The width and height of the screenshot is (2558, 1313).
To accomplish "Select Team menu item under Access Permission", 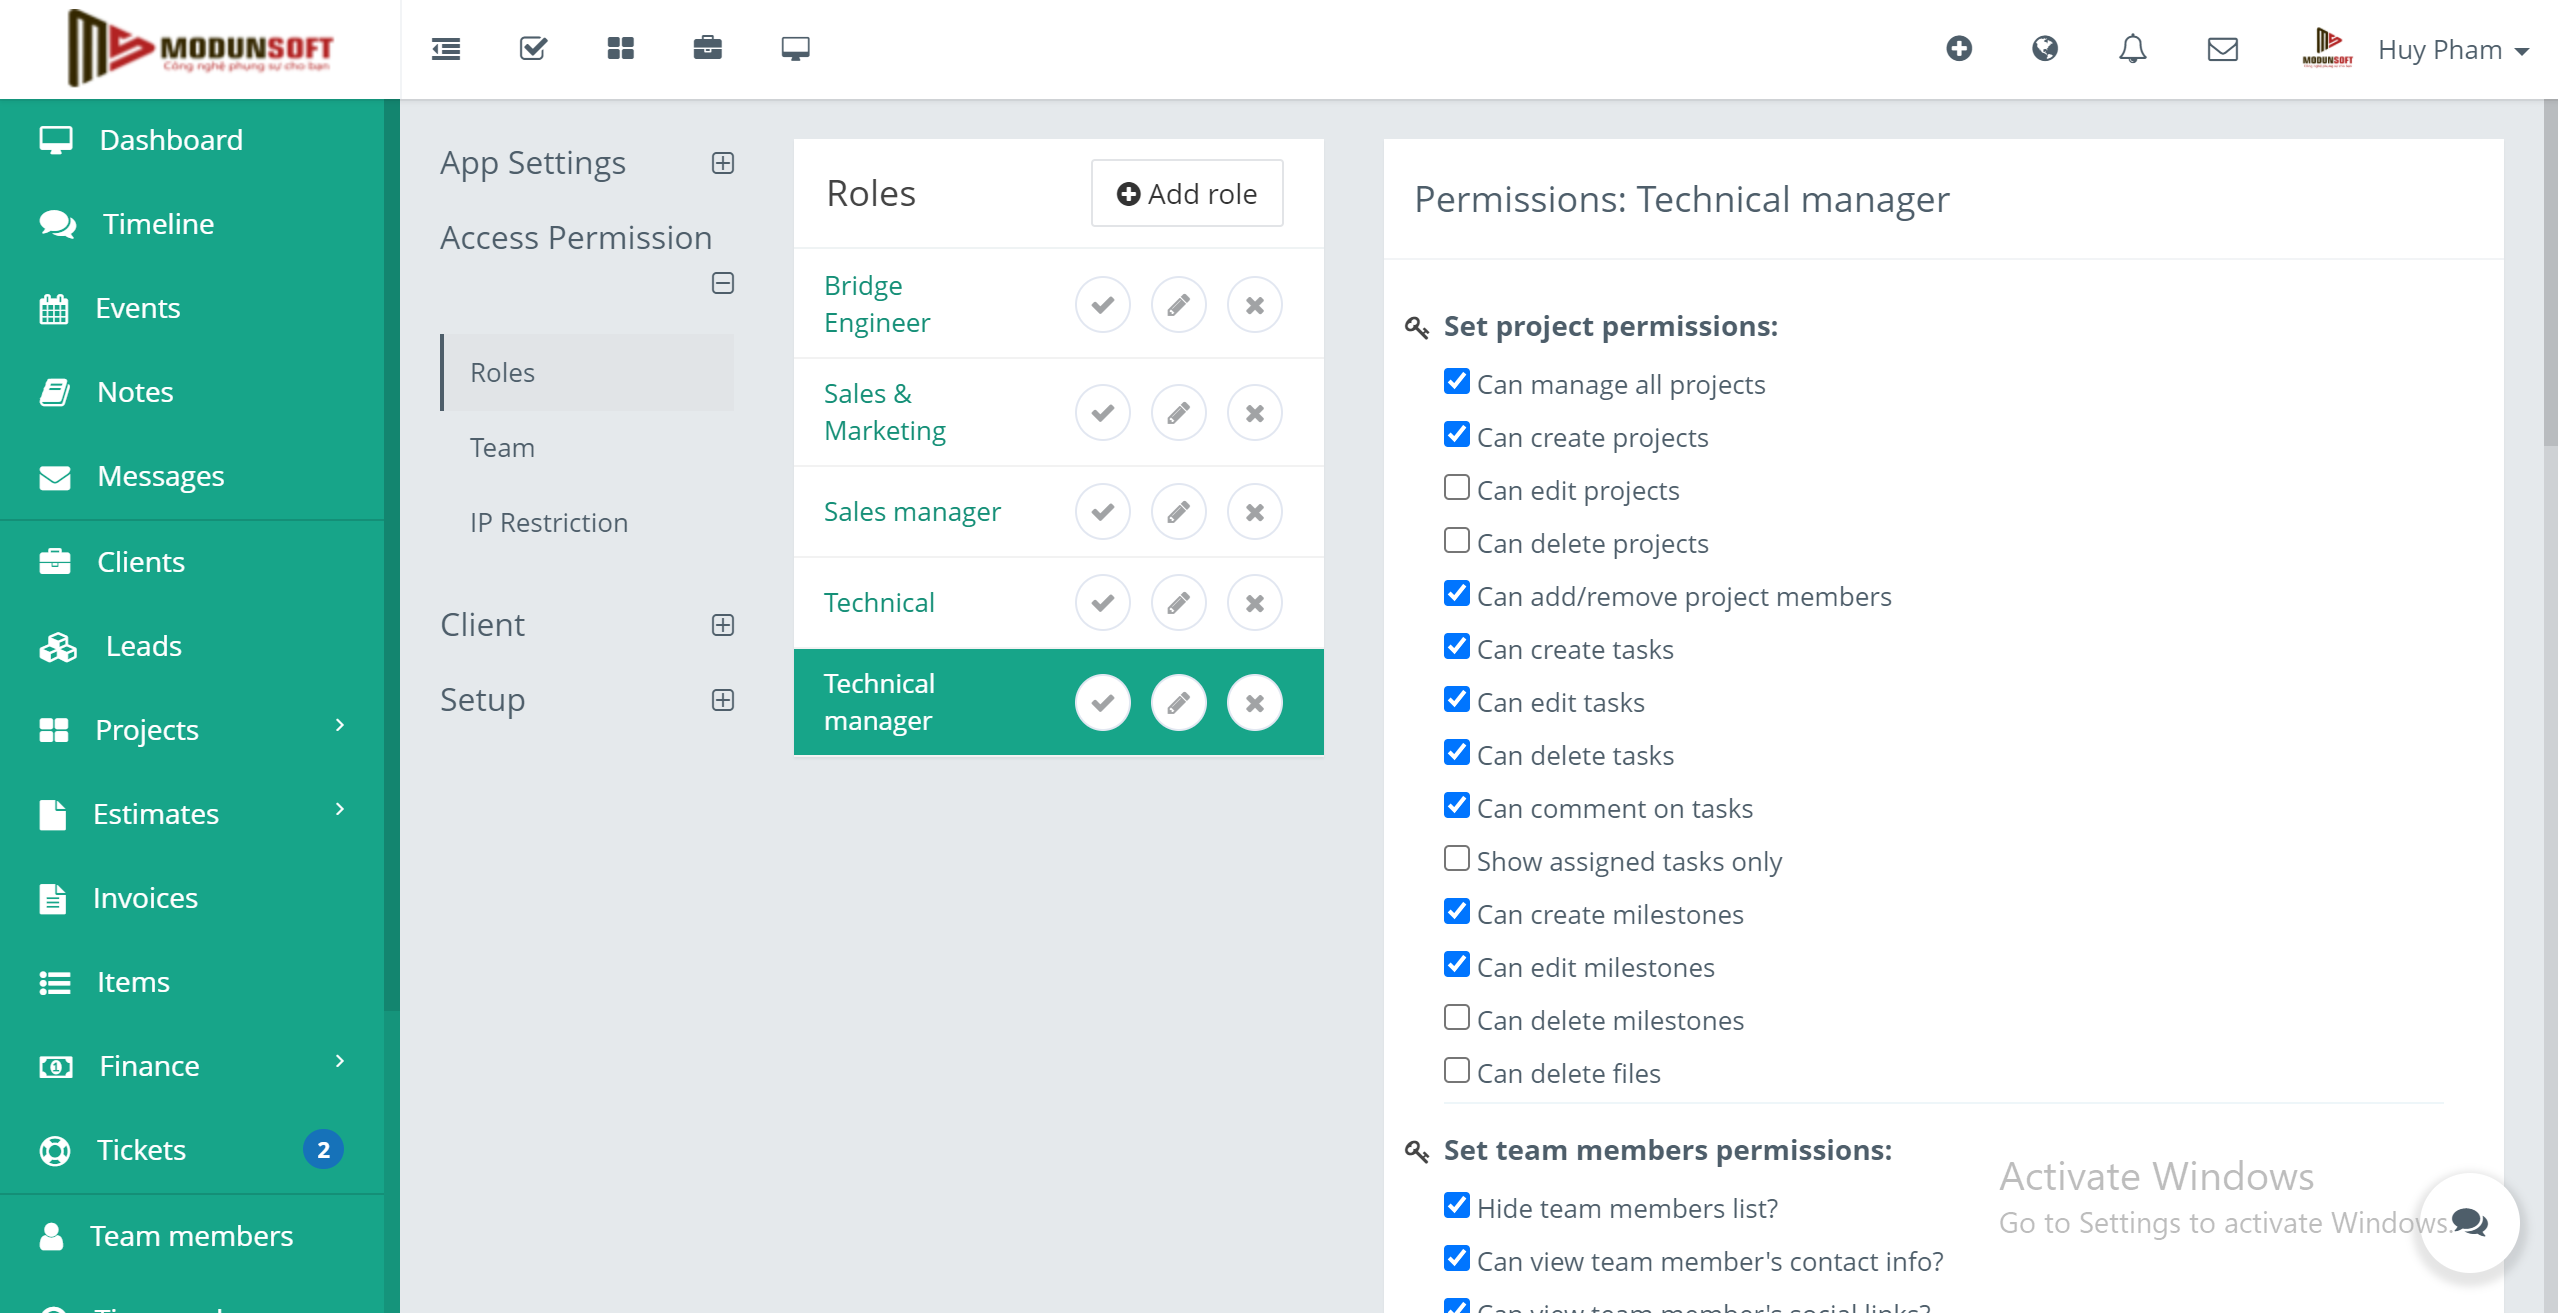I will [502, 445].
